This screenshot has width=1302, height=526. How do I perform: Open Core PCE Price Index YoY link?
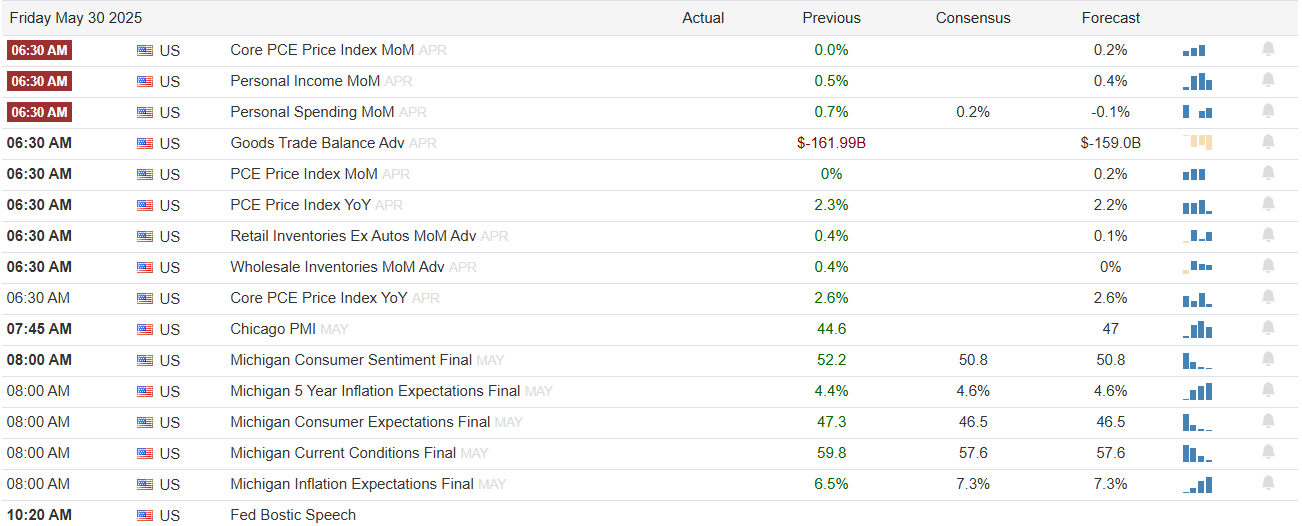(x=319, y=298)
